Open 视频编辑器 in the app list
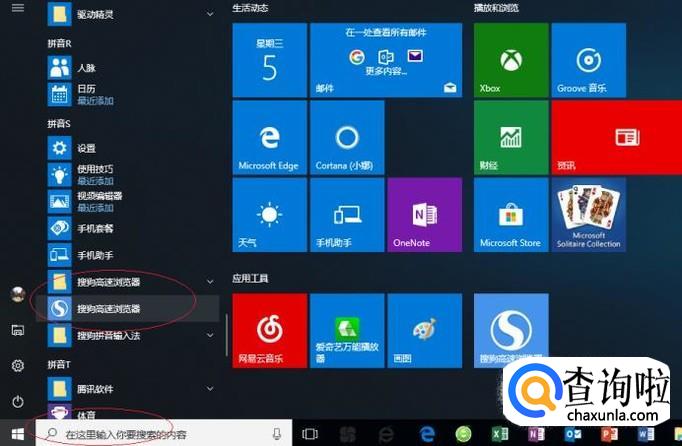 [133, 201]
